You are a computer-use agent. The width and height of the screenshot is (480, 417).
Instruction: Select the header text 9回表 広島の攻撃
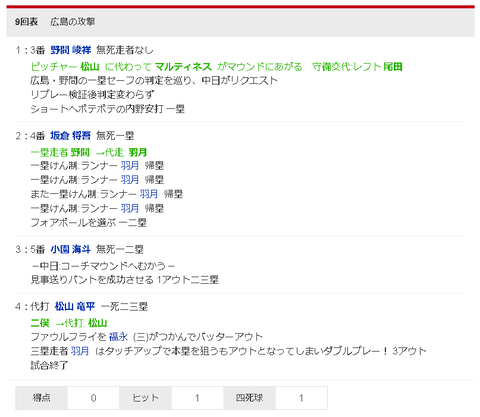click(x=55, y=22)
